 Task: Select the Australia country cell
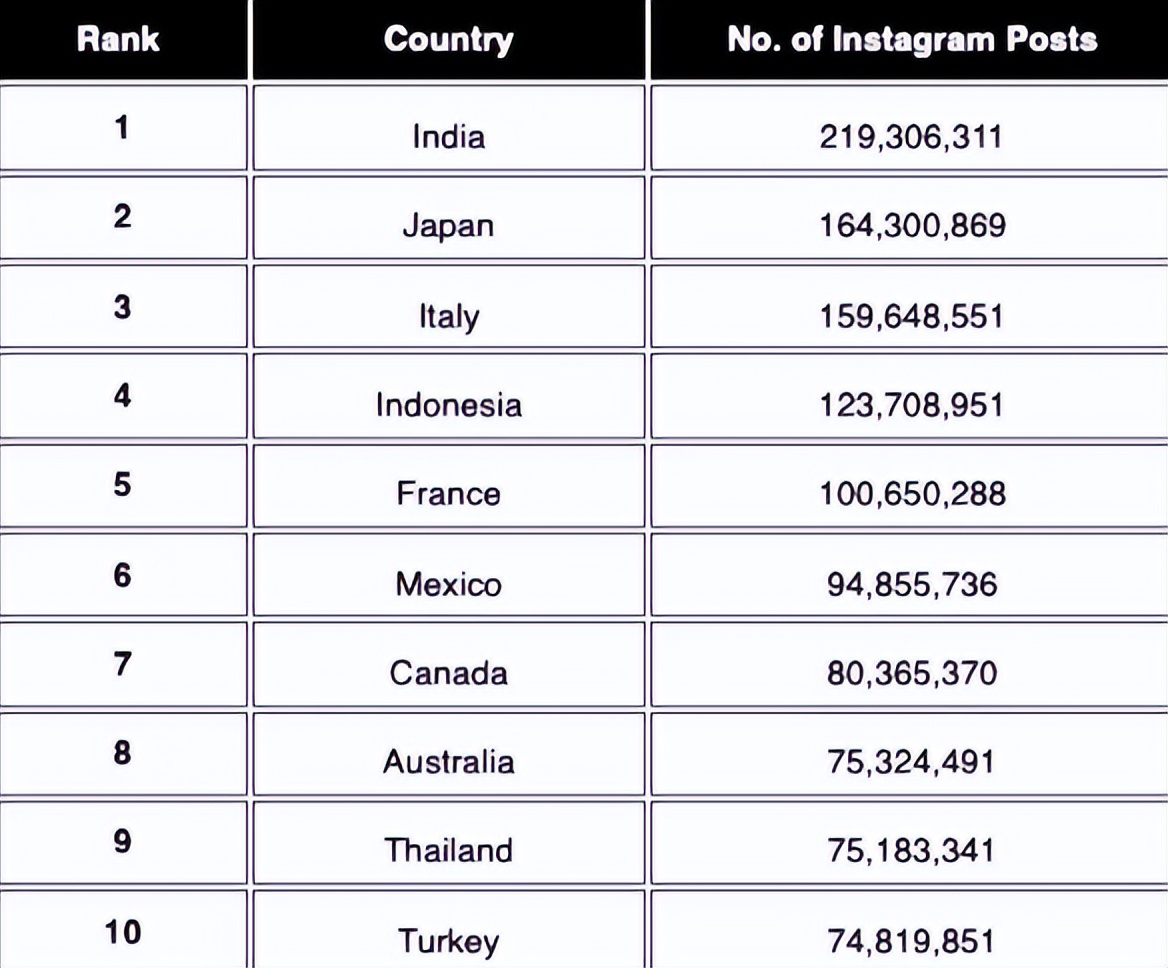[448, 754]
